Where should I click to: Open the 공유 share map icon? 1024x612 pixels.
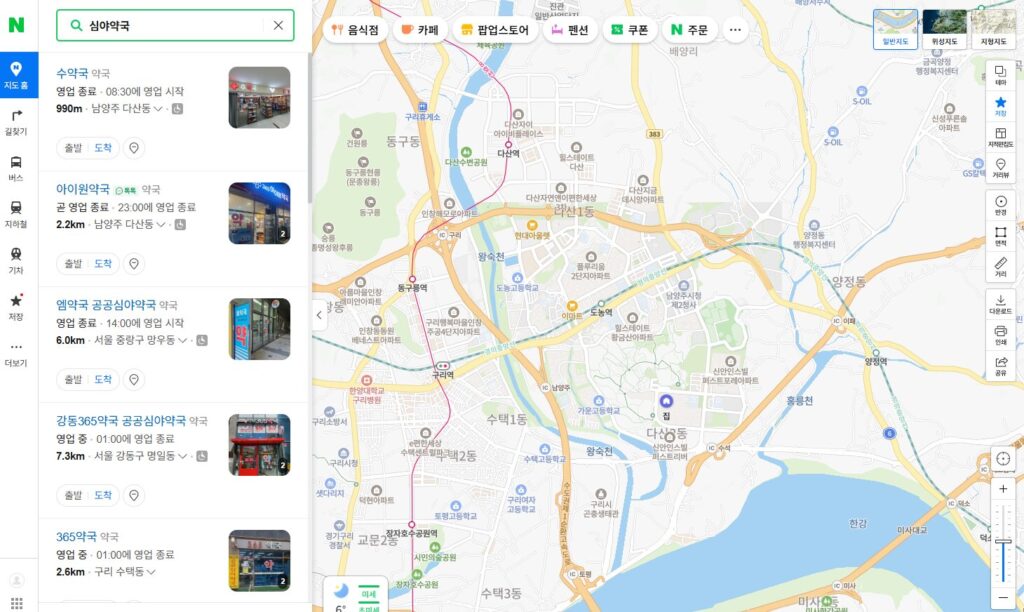tap(1001, 368)
